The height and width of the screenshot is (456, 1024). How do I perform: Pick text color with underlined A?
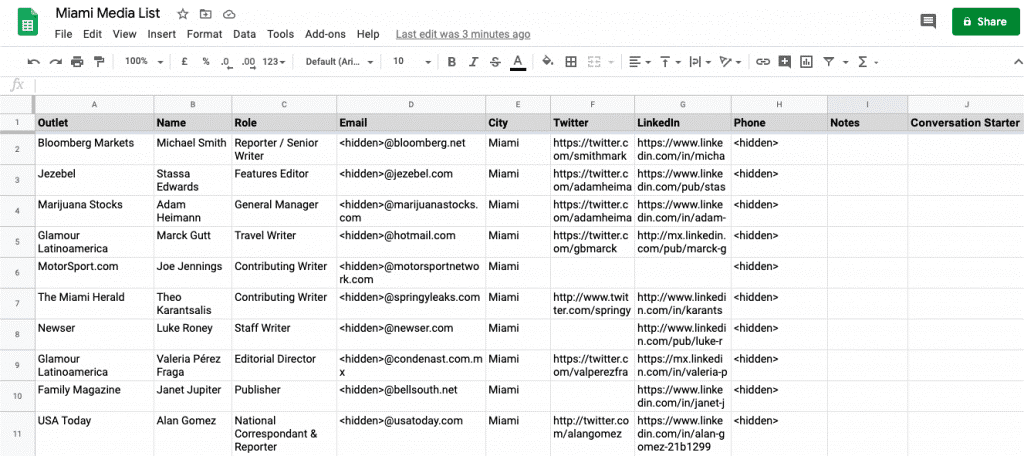coord(518,62)
